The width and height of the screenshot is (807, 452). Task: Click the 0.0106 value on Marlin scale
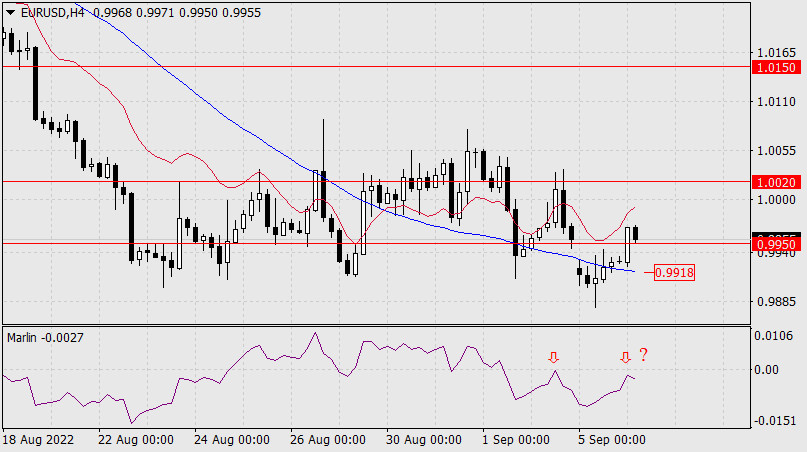click(x=776, y=335)
